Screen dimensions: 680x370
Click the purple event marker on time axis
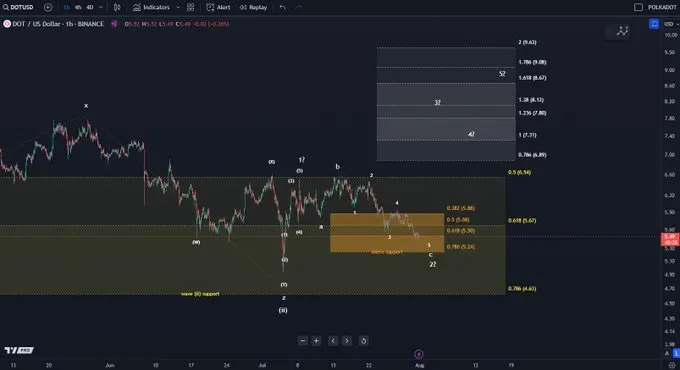[418, 354]
